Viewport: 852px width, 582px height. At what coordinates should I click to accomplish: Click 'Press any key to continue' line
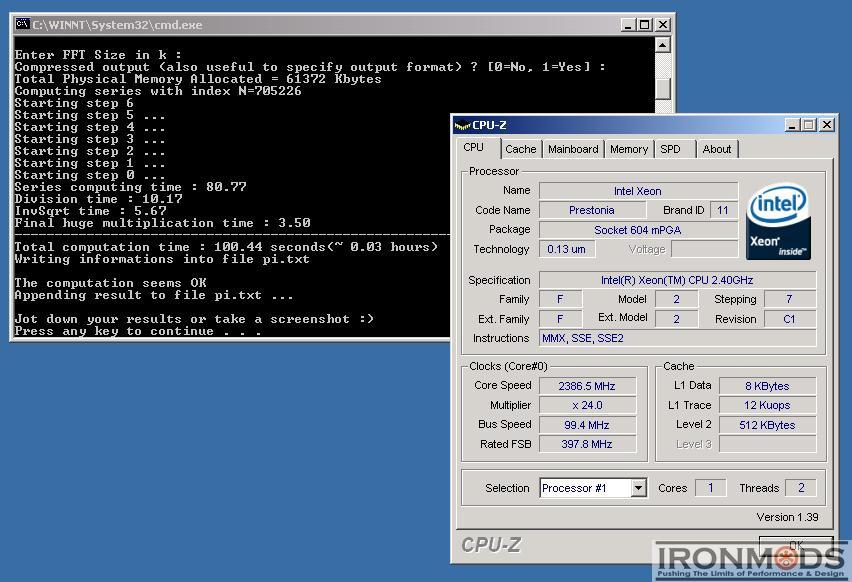pos(137,331)
